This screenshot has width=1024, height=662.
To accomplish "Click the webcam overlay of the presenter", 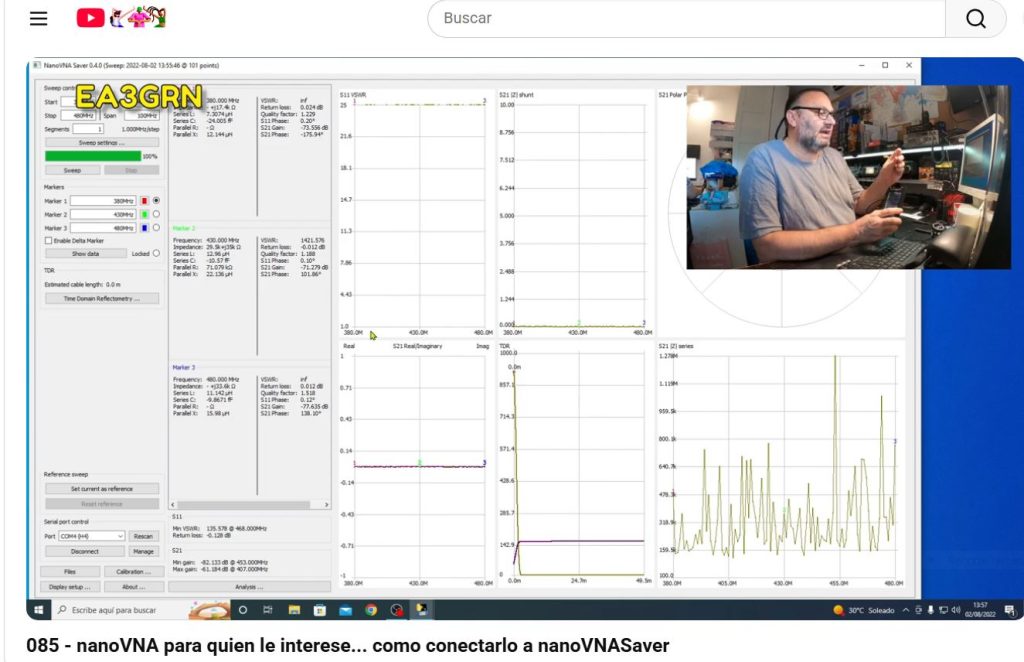I will [x=848, y=177].
